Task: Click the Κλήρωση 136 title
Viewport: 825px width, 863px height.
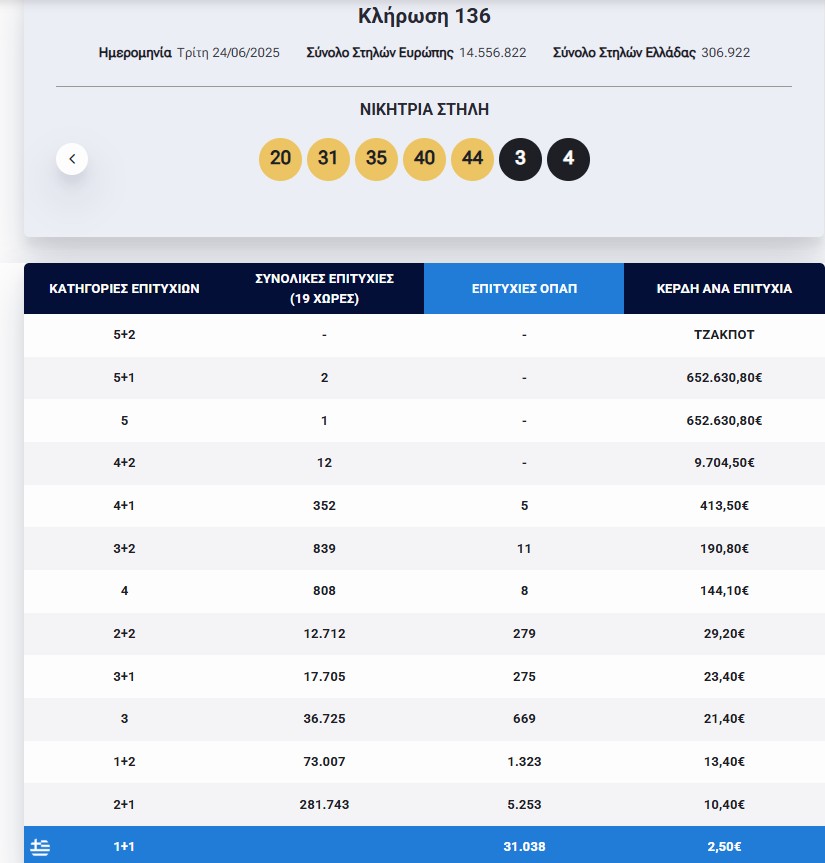Action: coord(424,17)
